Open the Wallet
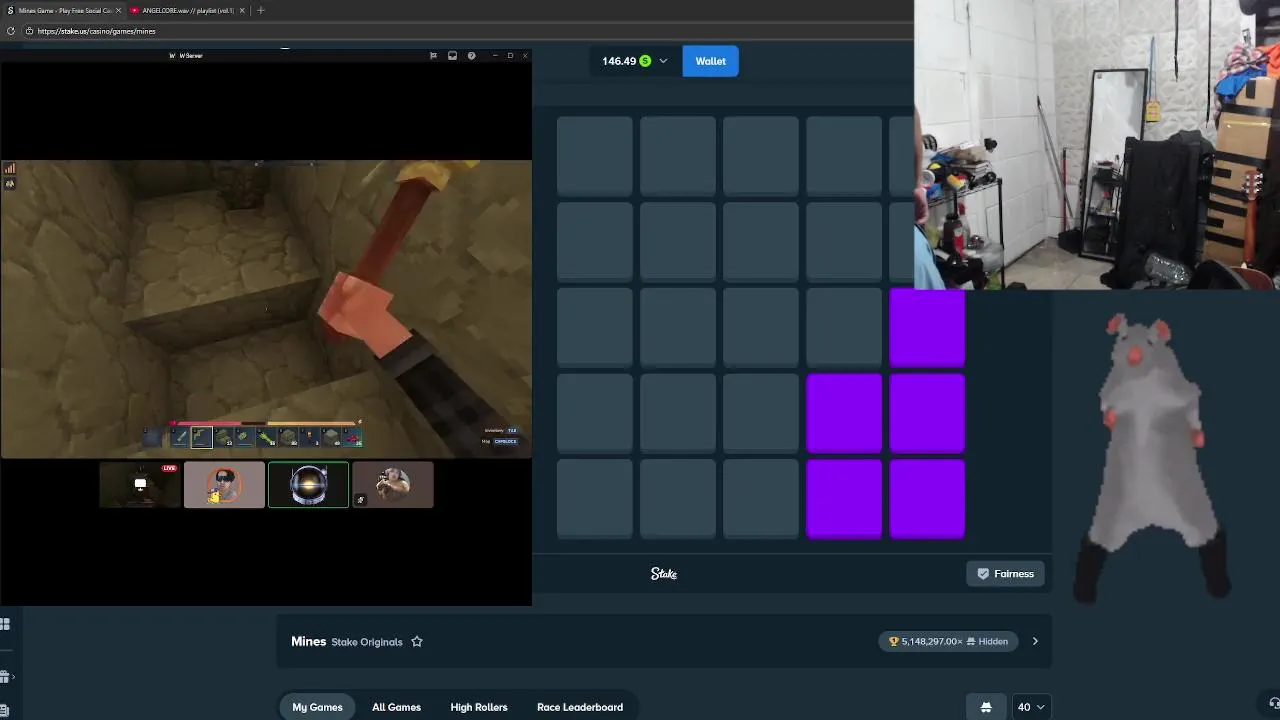The image size is (1280, 720). click(x=711, y=61)
